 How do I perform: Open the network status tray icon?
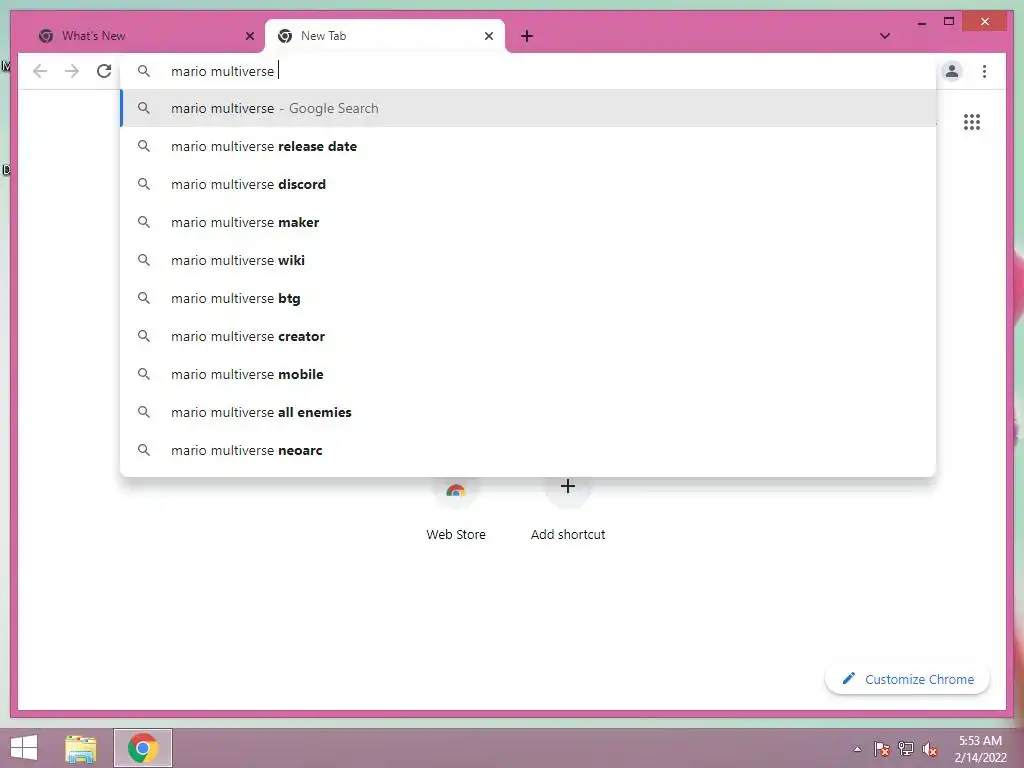[x=906, y=749]
